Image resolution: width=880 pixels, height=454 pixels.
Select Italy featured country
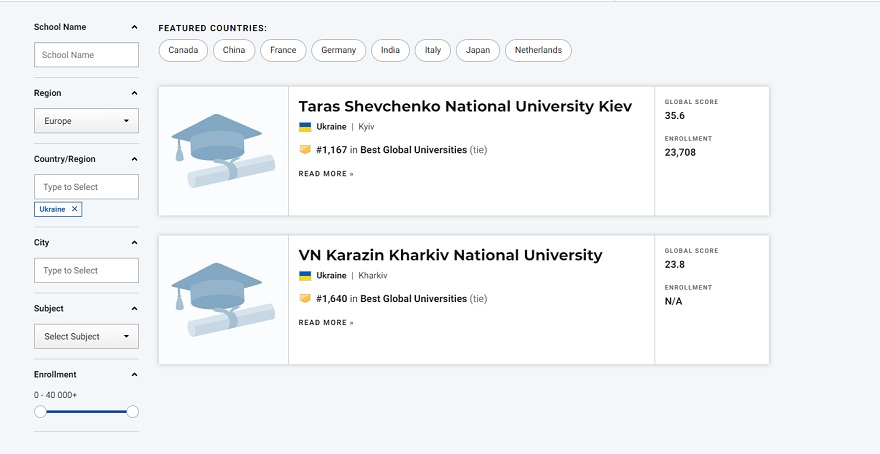433,50
